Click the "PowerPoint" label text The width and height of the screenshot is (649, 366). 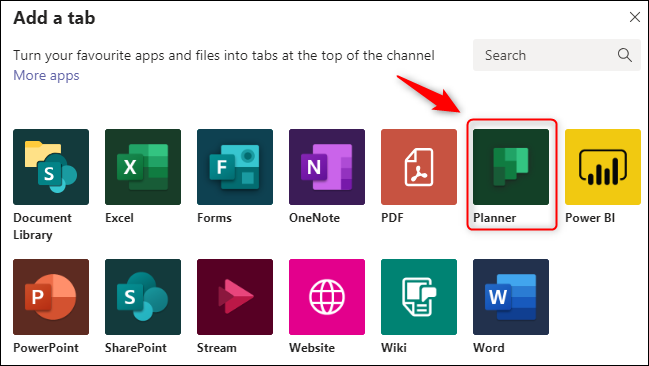[46, 348]
